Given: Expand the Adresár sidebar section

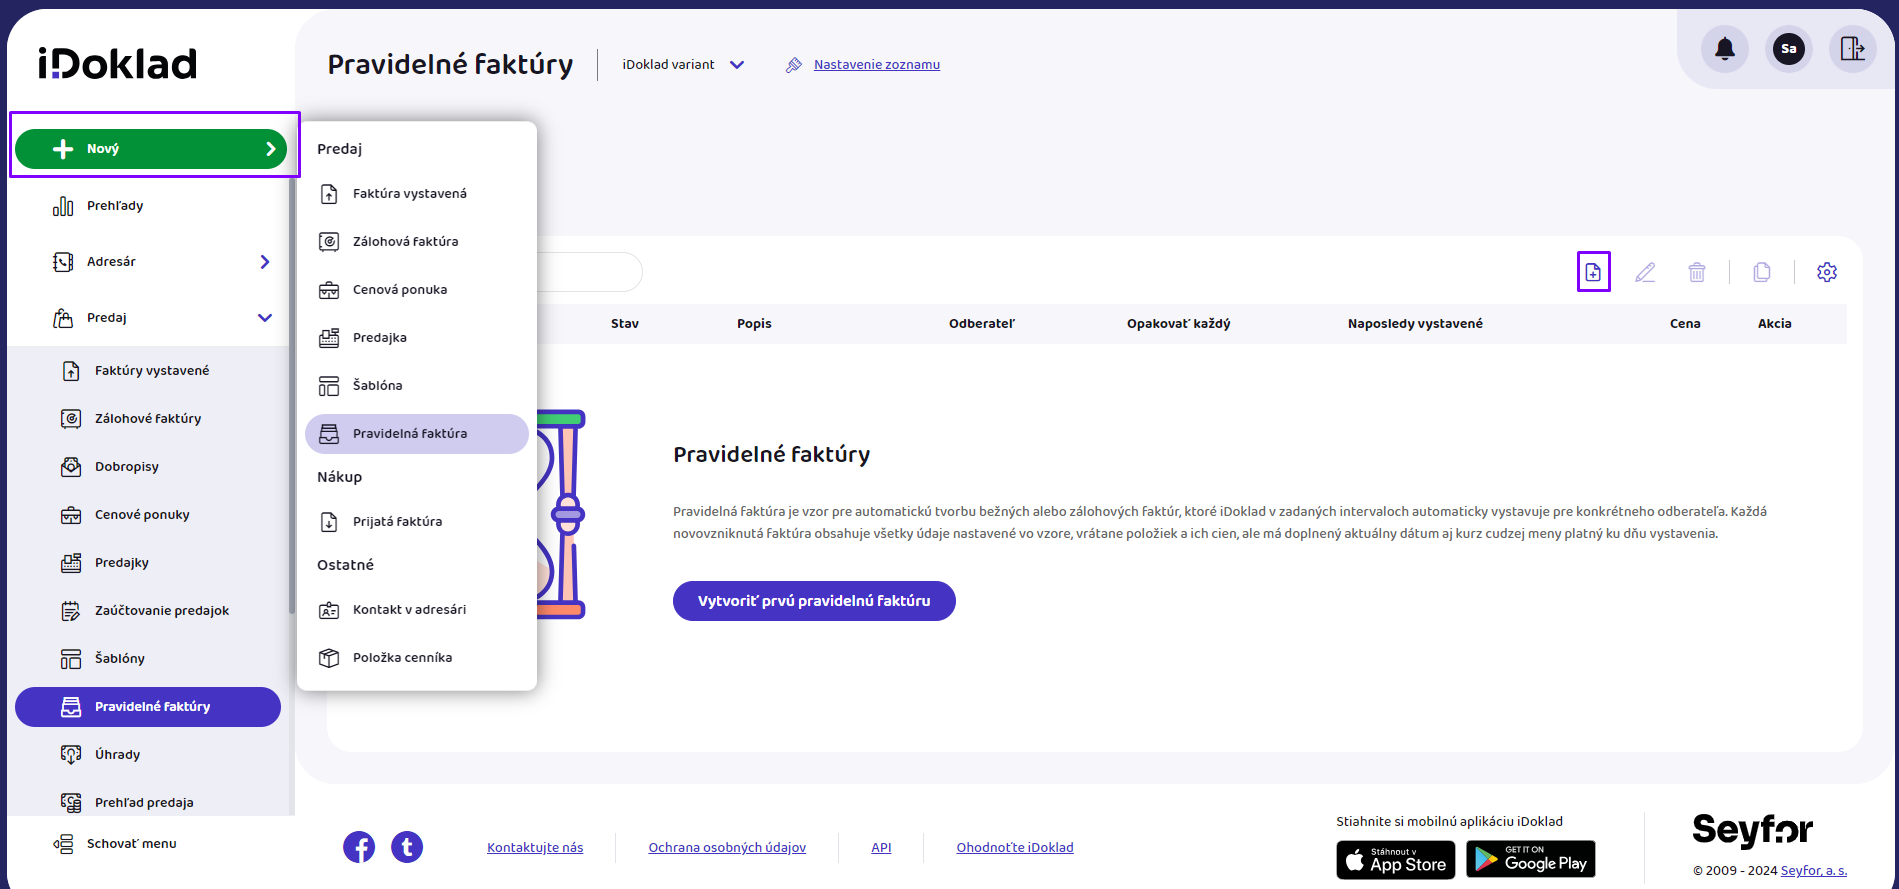Looking at the screenshot, I should pyautogui.click(x=264, y=262).
